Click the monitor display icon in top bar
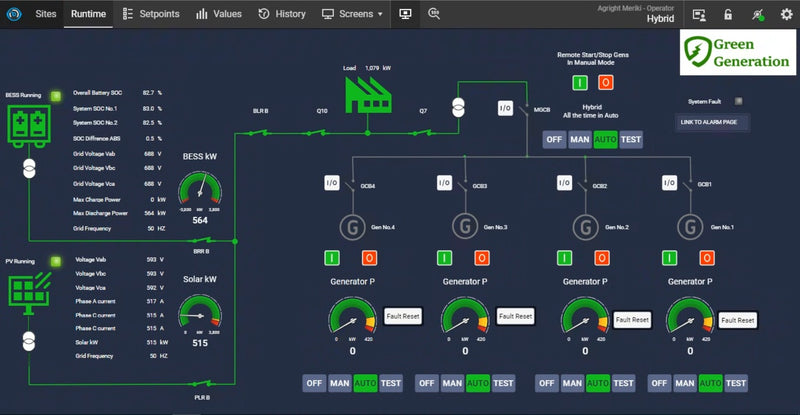This screenshot has width=800, height=415. click(x=405, y=14)
